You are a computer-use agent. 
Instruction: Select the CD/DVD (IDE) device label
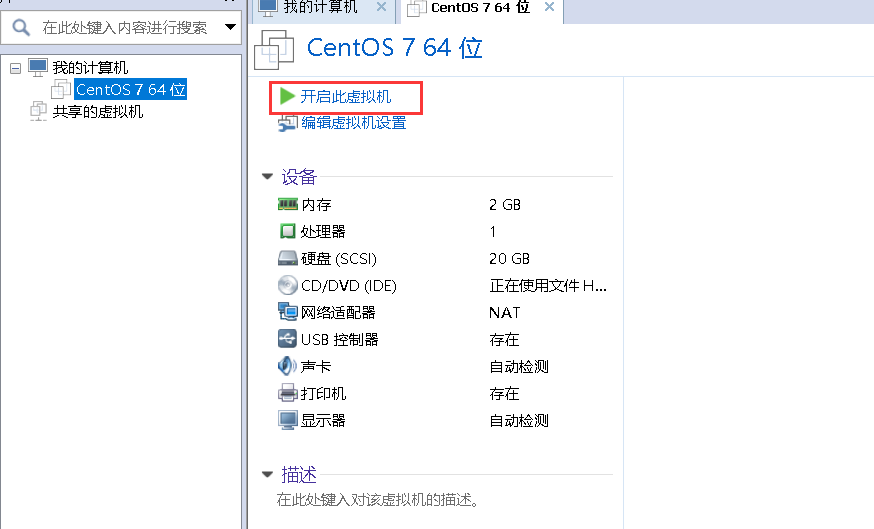click(349, 286)
